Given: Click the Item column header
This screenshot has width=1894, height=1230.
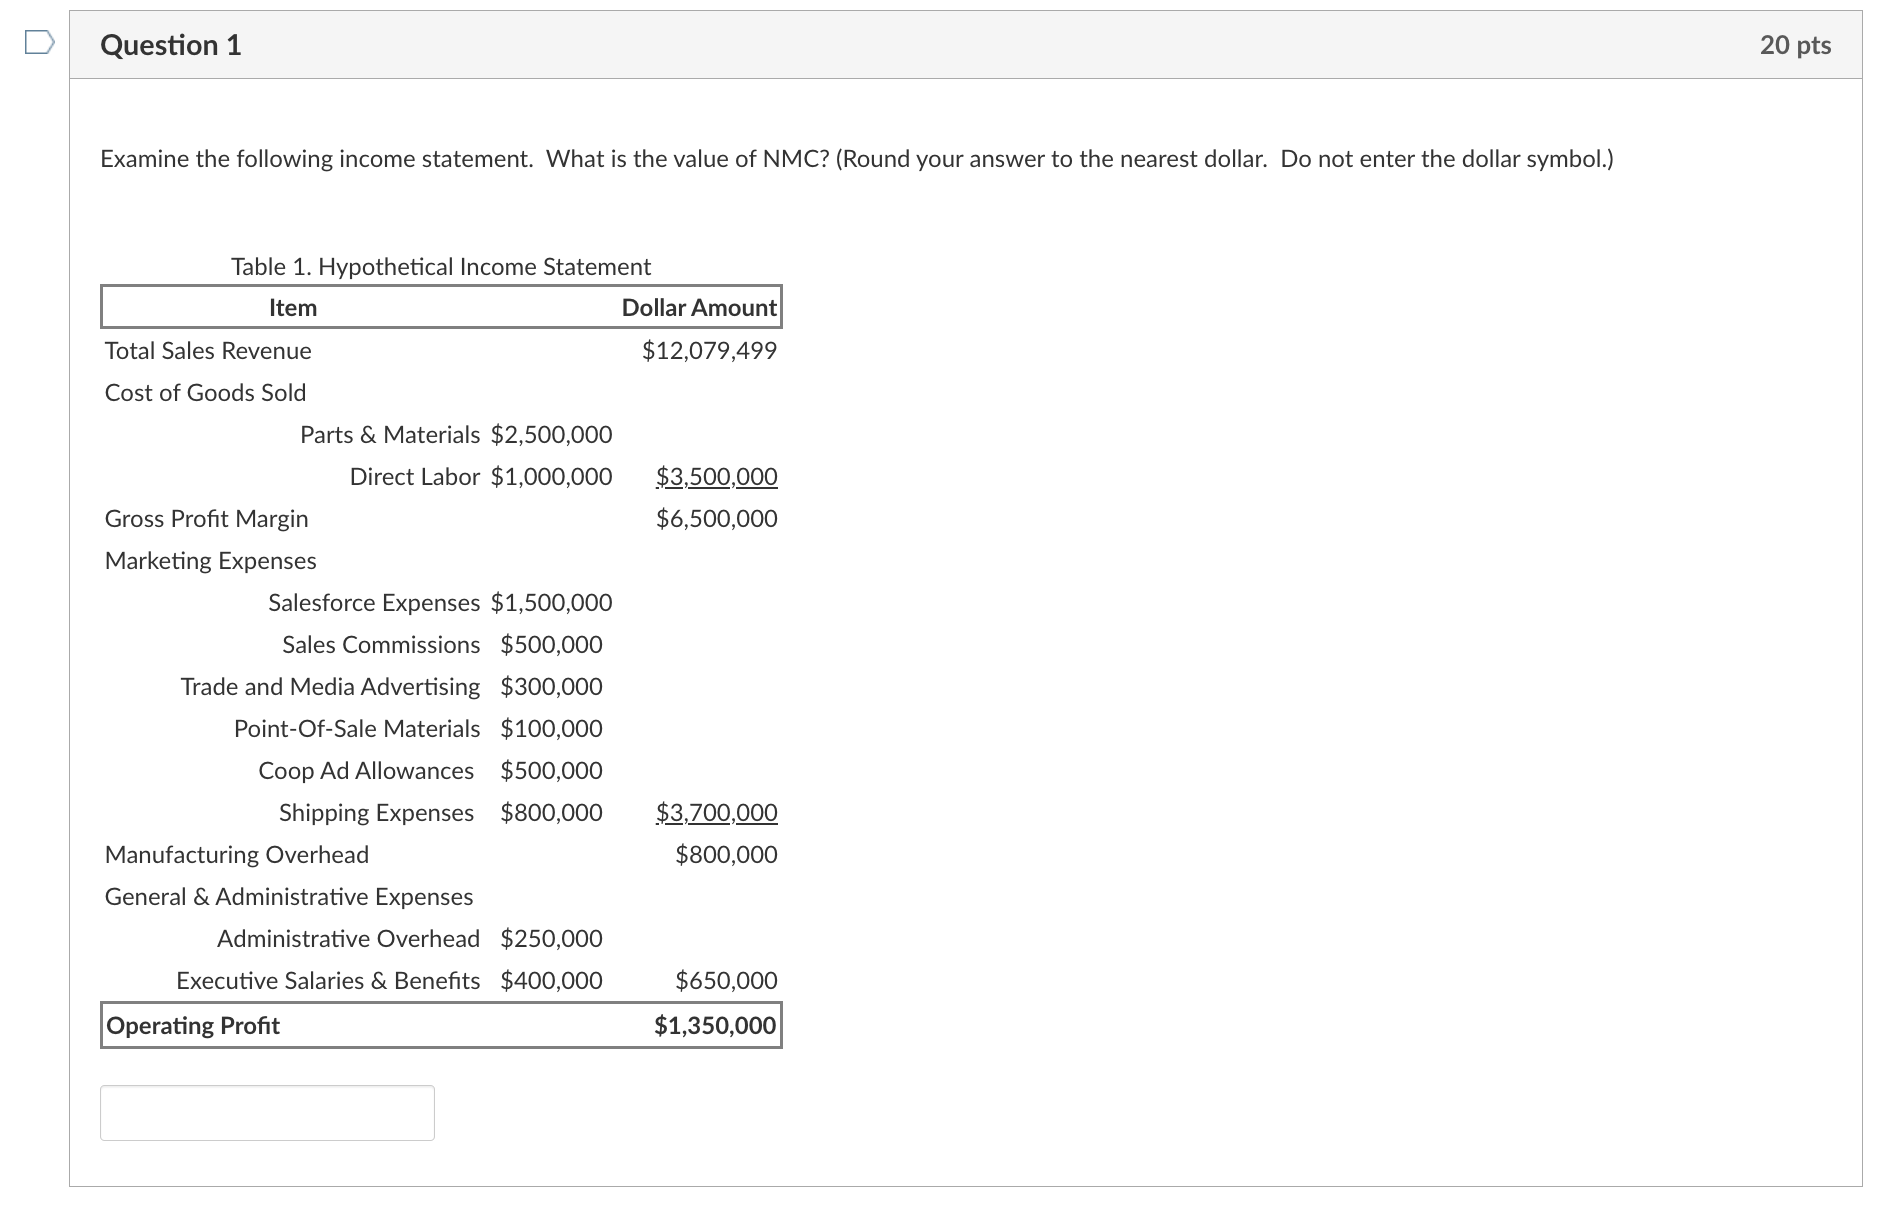Looking at the screenshot, I should point(293,308).
